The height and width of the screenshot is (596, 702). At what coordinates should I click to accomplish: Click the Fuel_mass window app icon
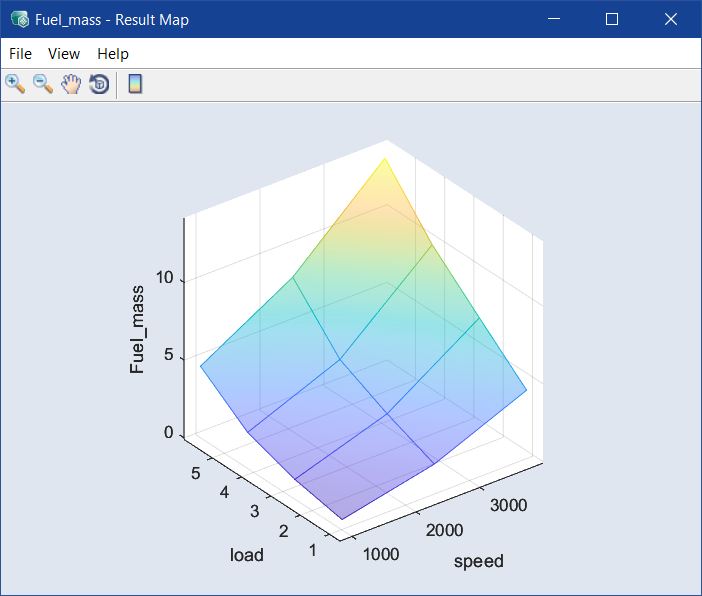(x=19, y=19)
